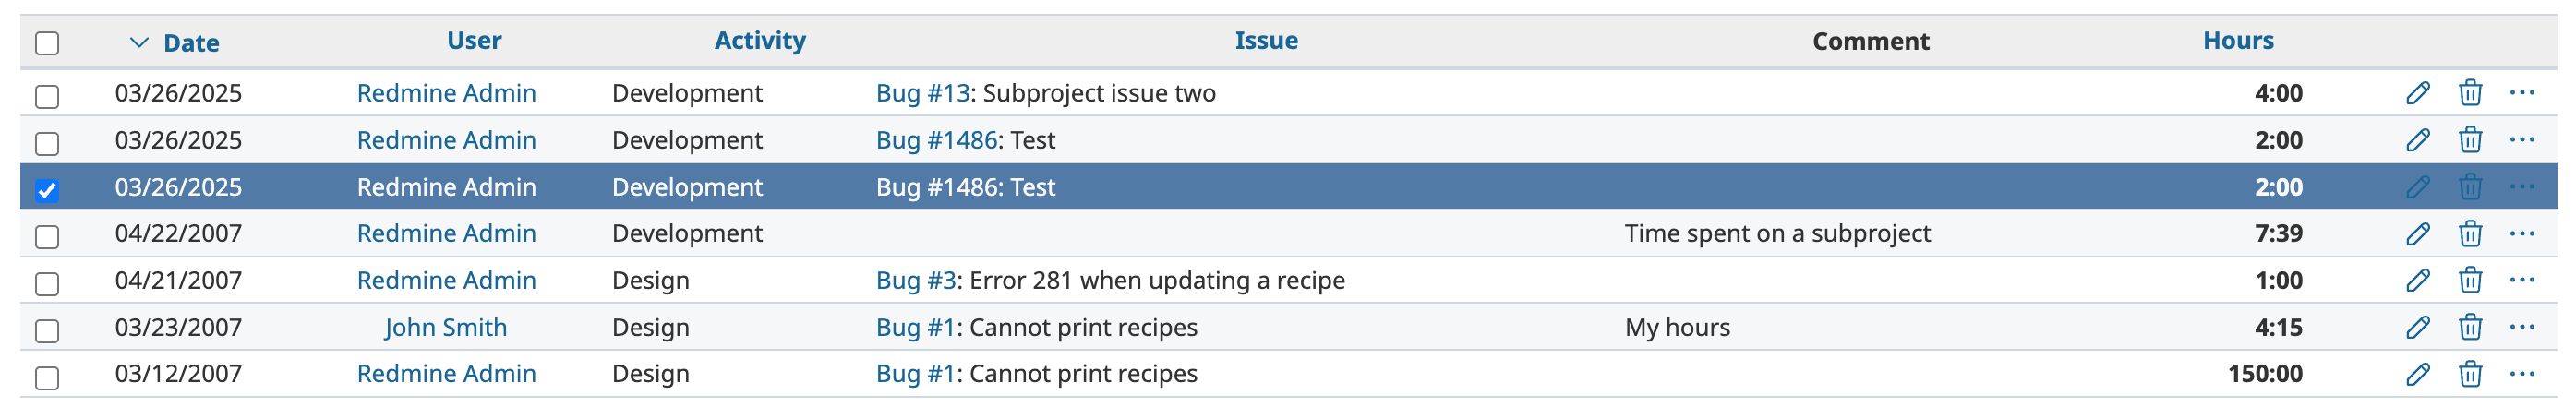This screenshot has width=2576, height=419.
Task: Open more actions for Bug #13 entry
Action: (2522, 93)
